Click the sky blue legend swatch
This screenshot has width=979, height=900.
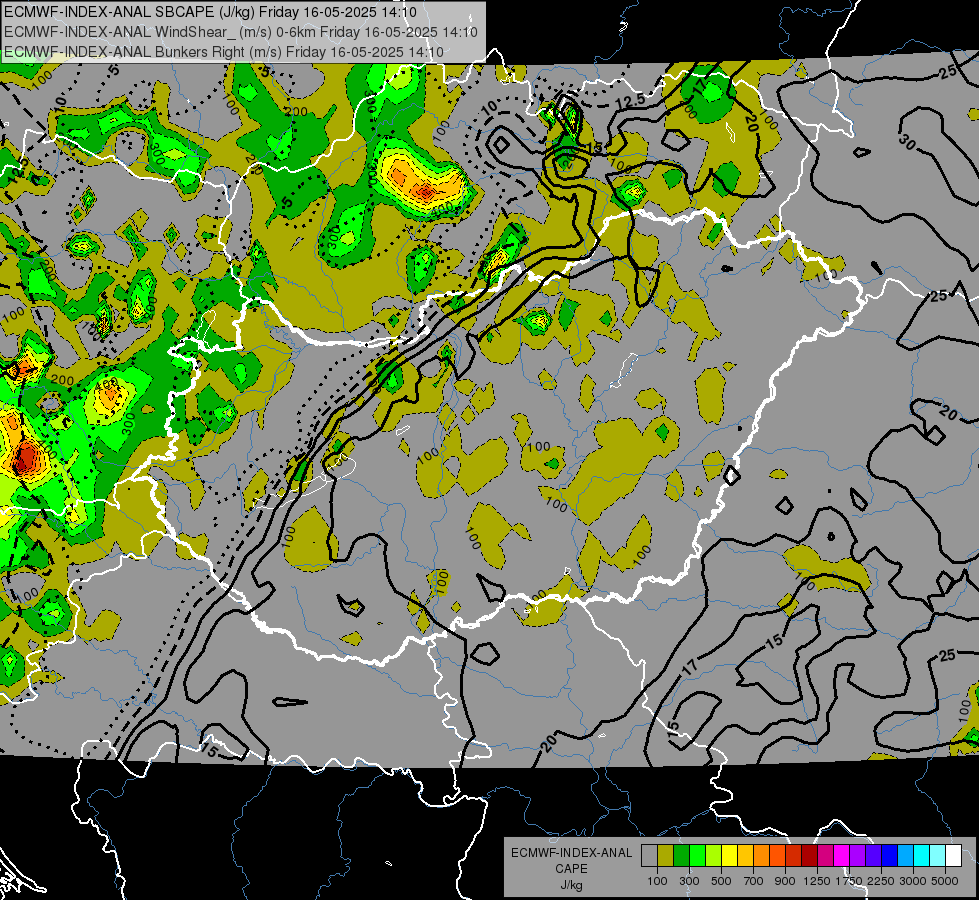pos(905,855)
